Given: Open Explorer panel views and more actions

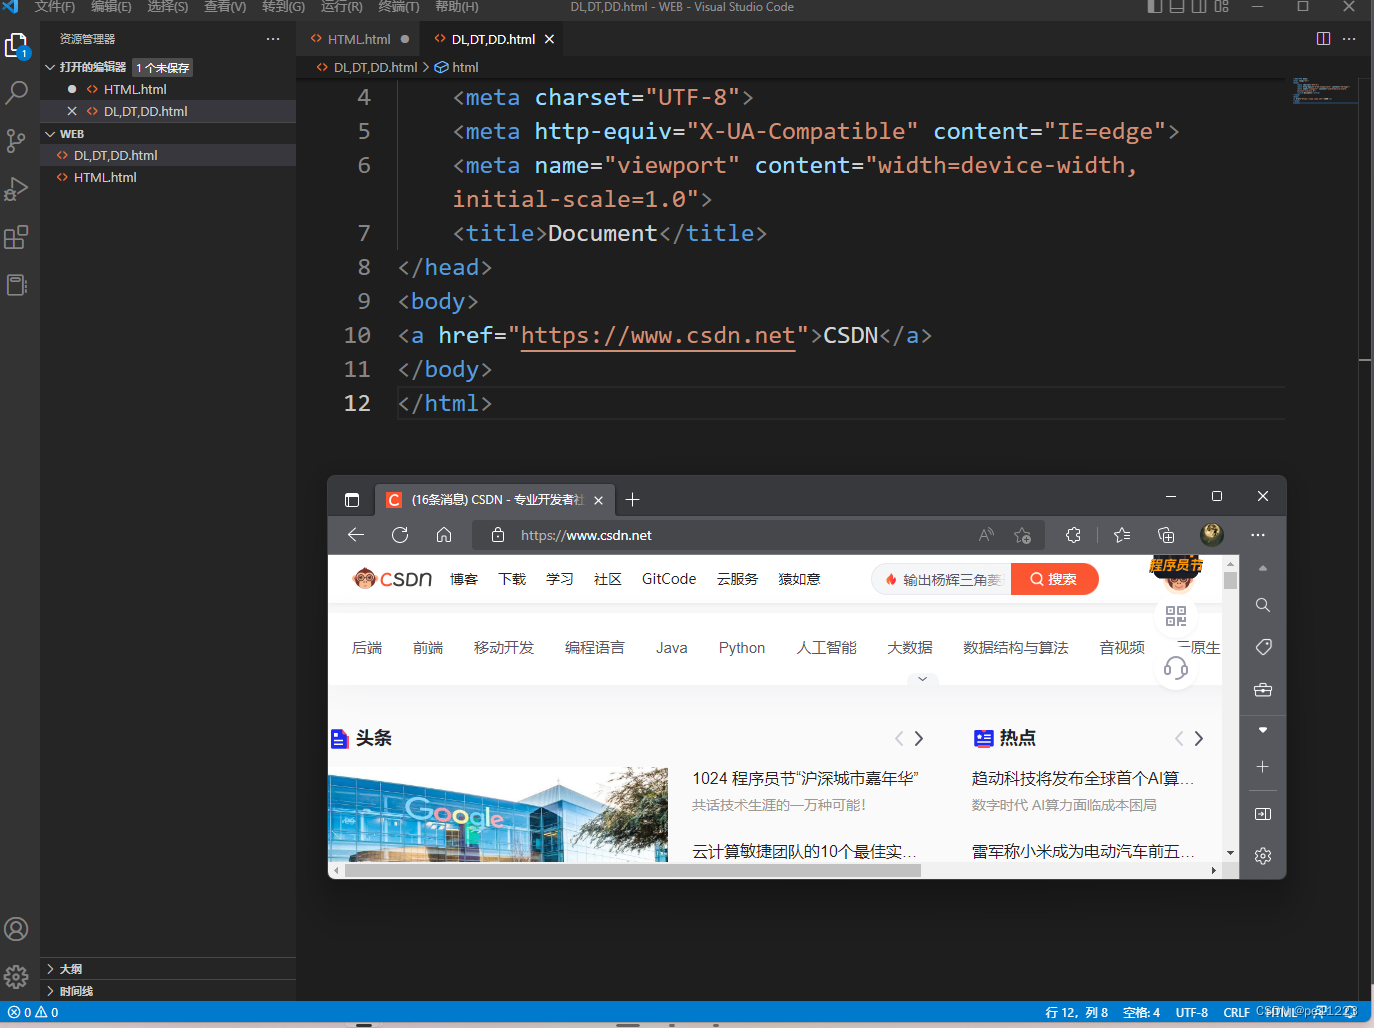Looking at the screenshot, I should [x=273, y=39].
